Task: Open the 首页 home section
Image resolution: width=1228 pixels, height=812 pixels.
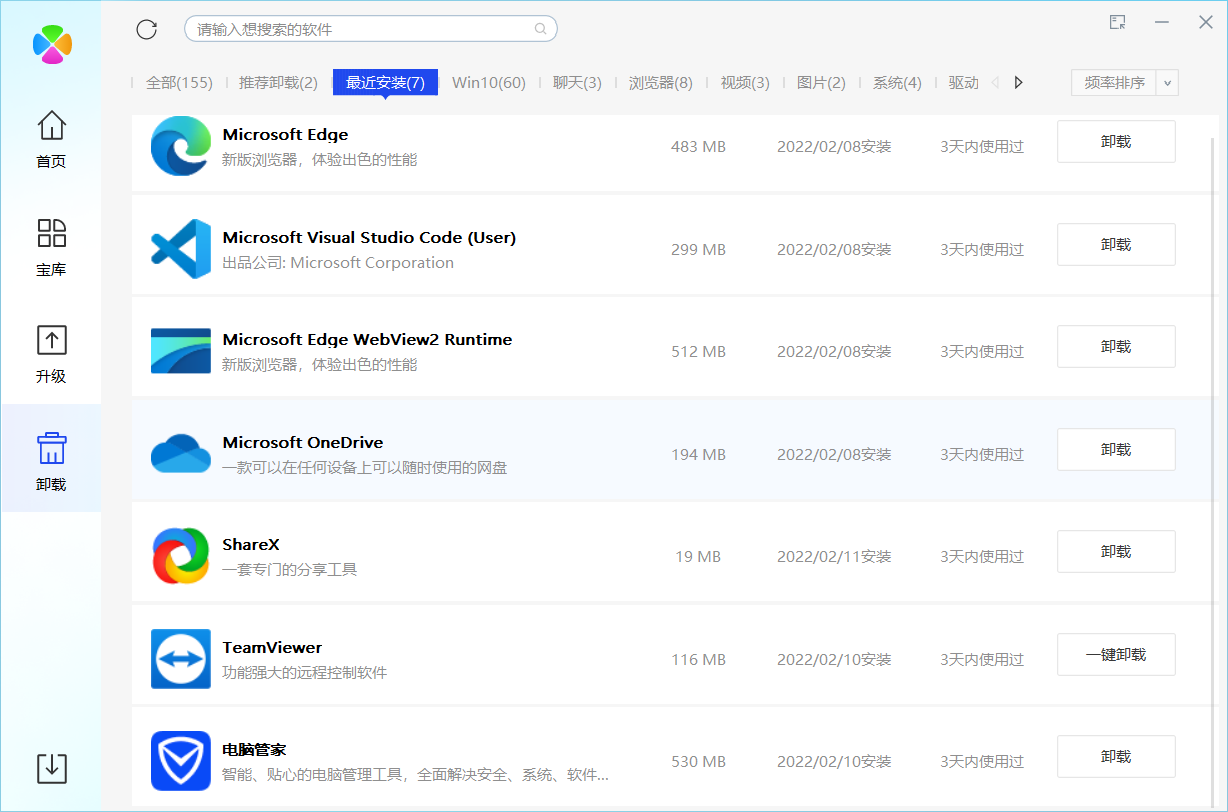Action: coord(51,140)
